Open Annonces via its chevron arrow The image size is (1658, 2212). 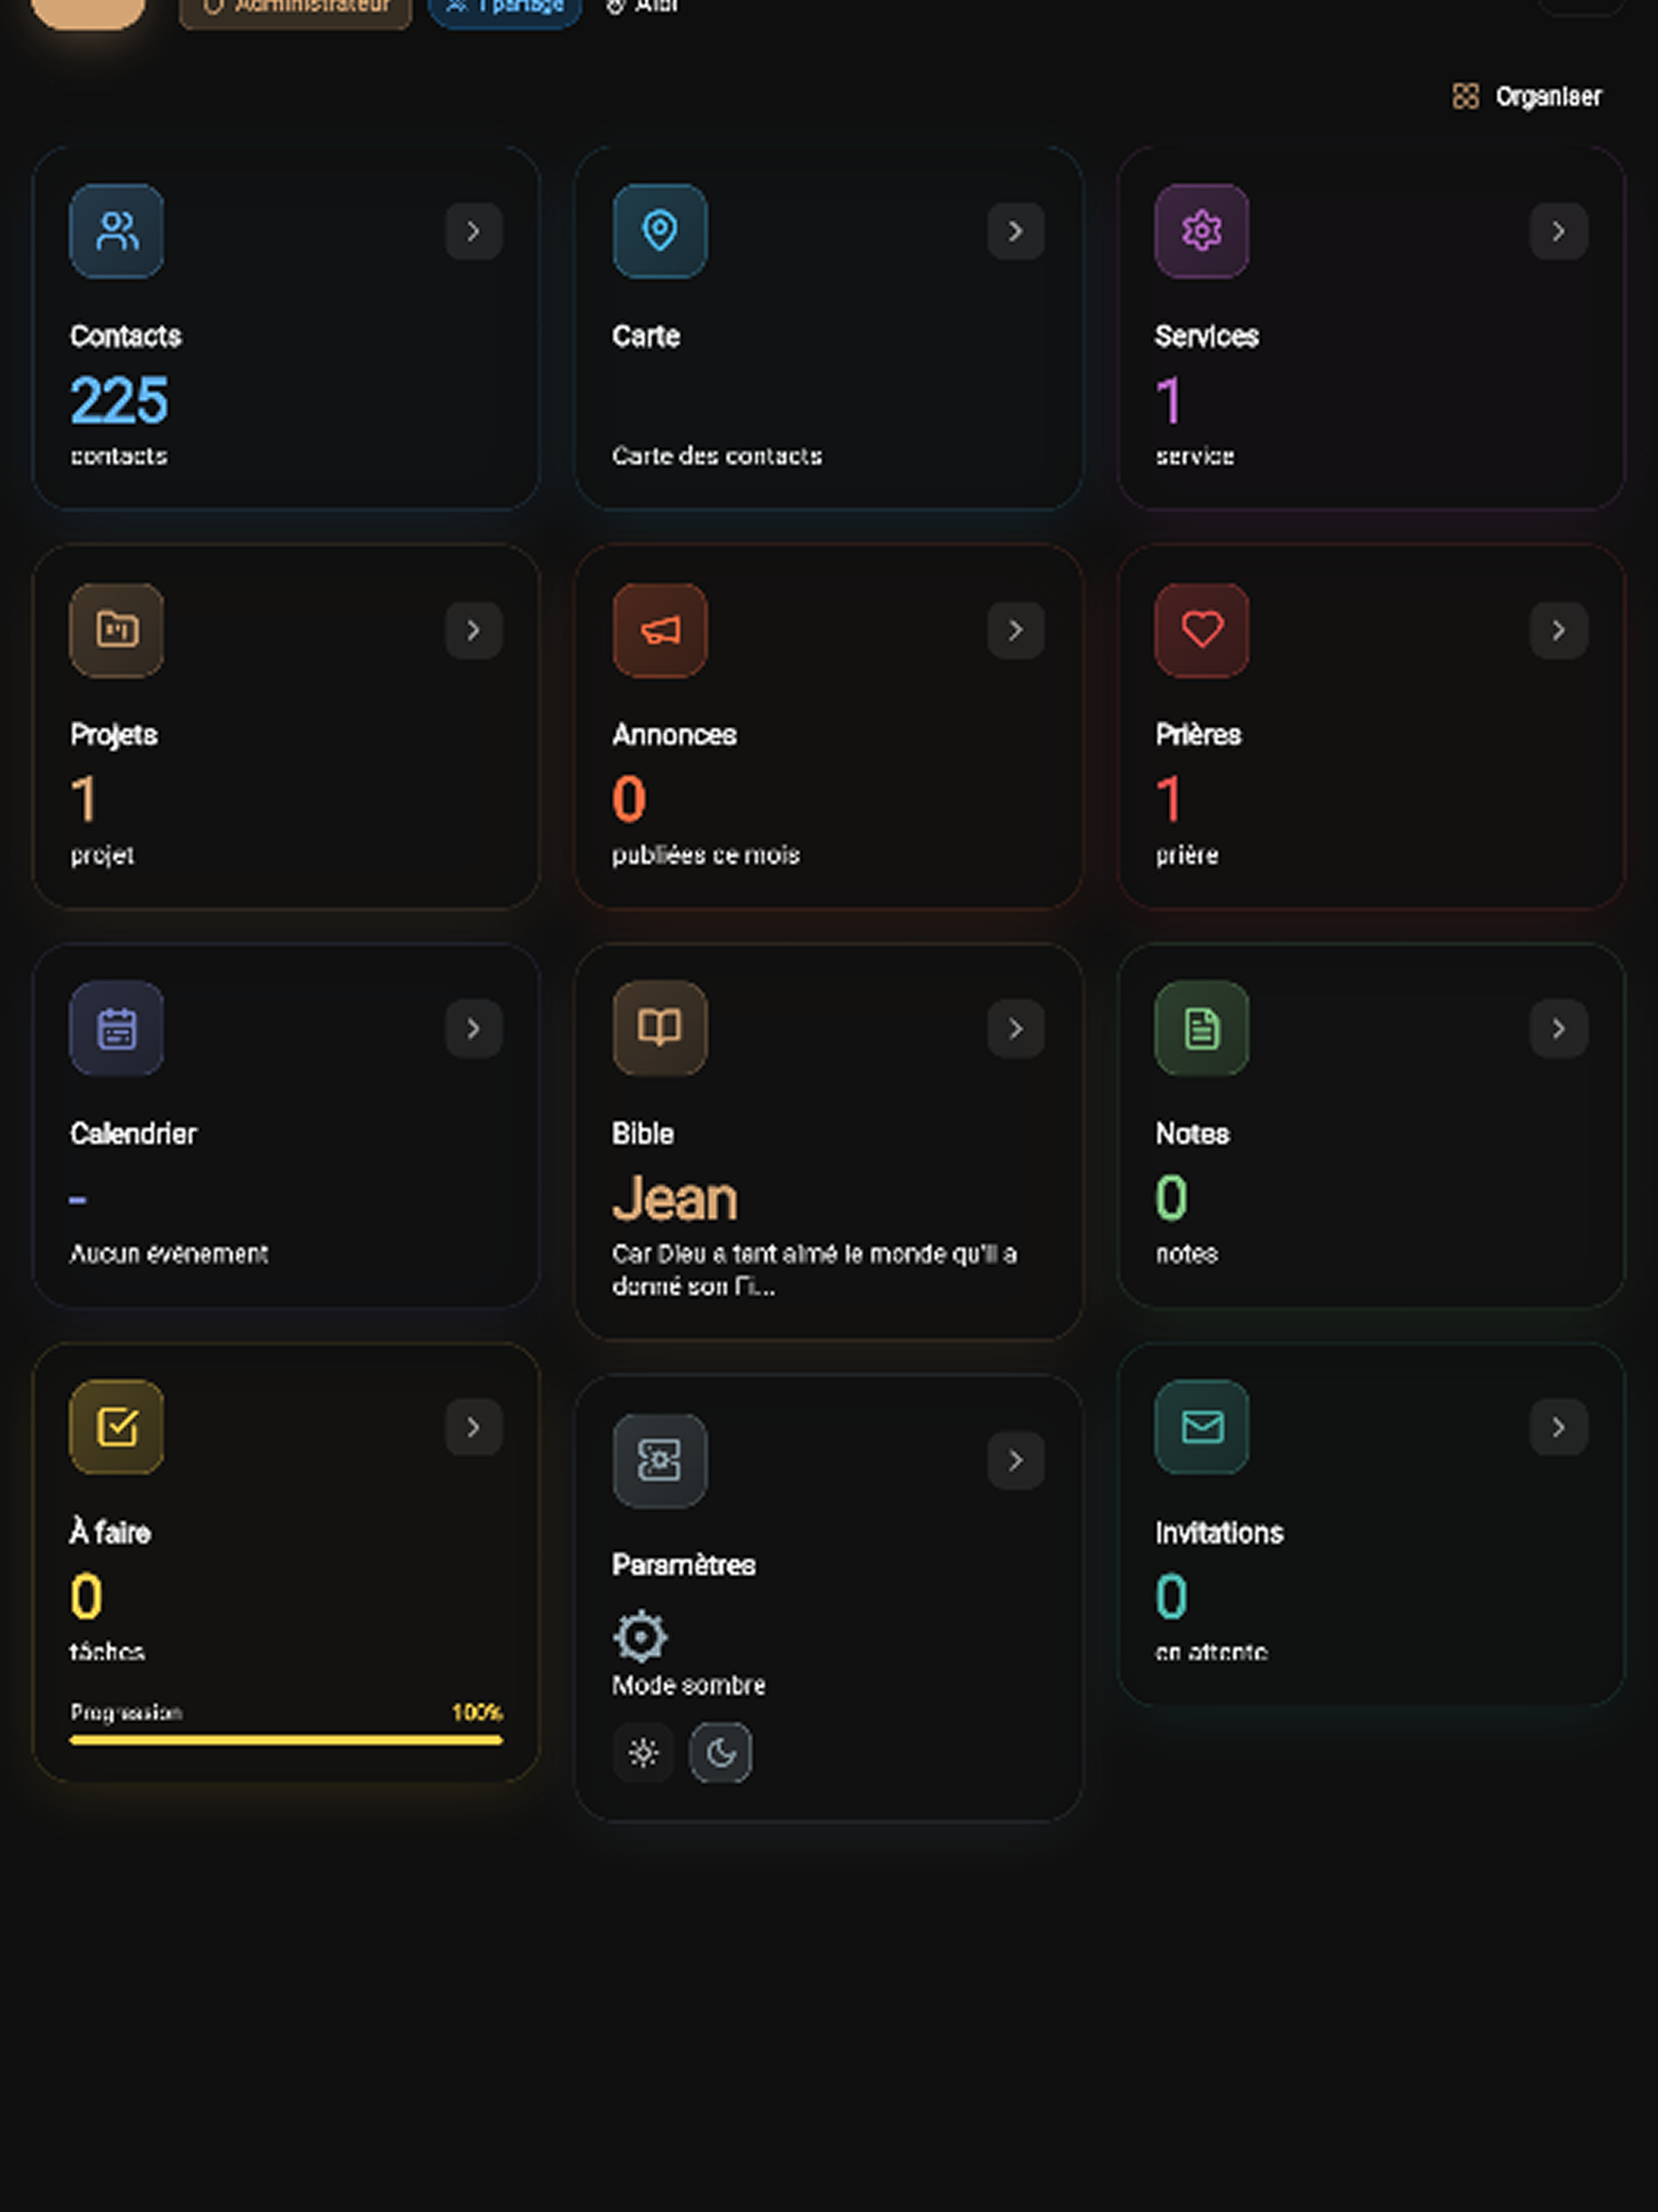[x=1016, y=630]
